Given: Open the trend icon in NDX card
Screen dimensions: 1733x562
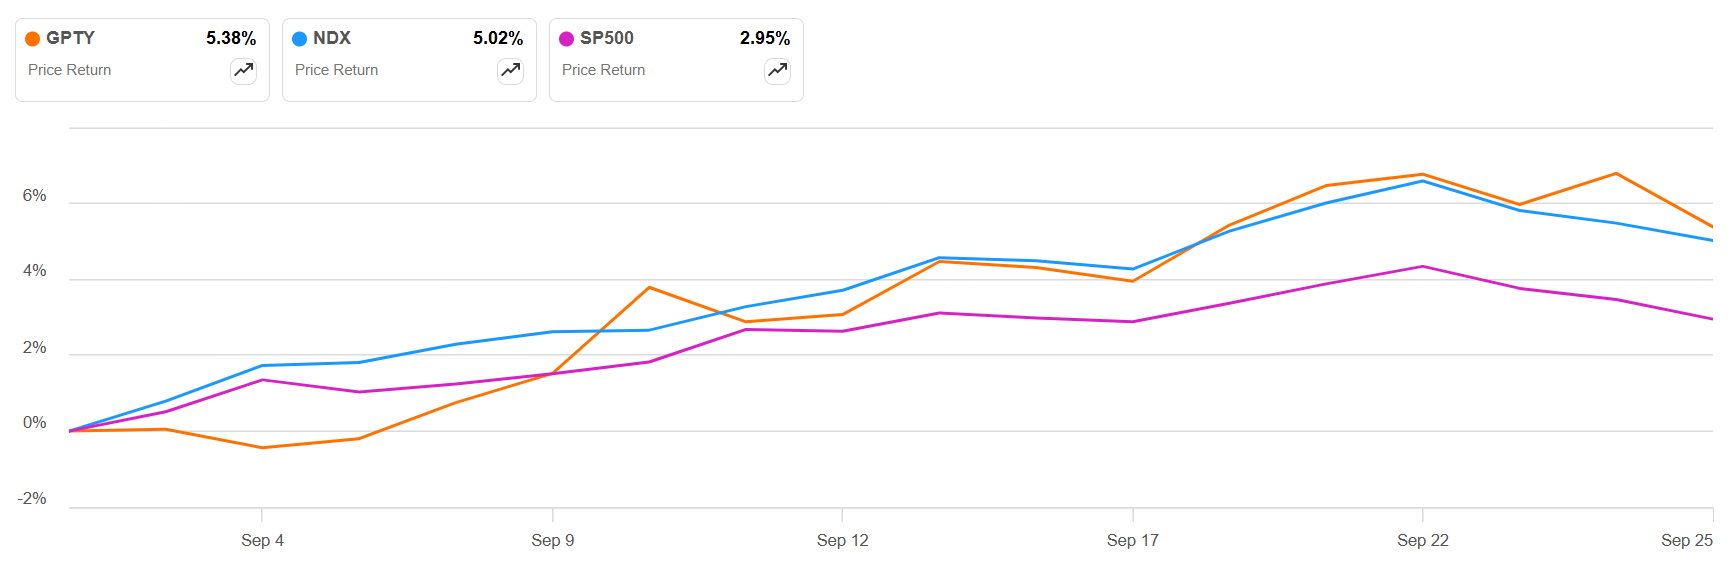Looking at the screenshot, I should pyautogui.click(x=510, y=70).
